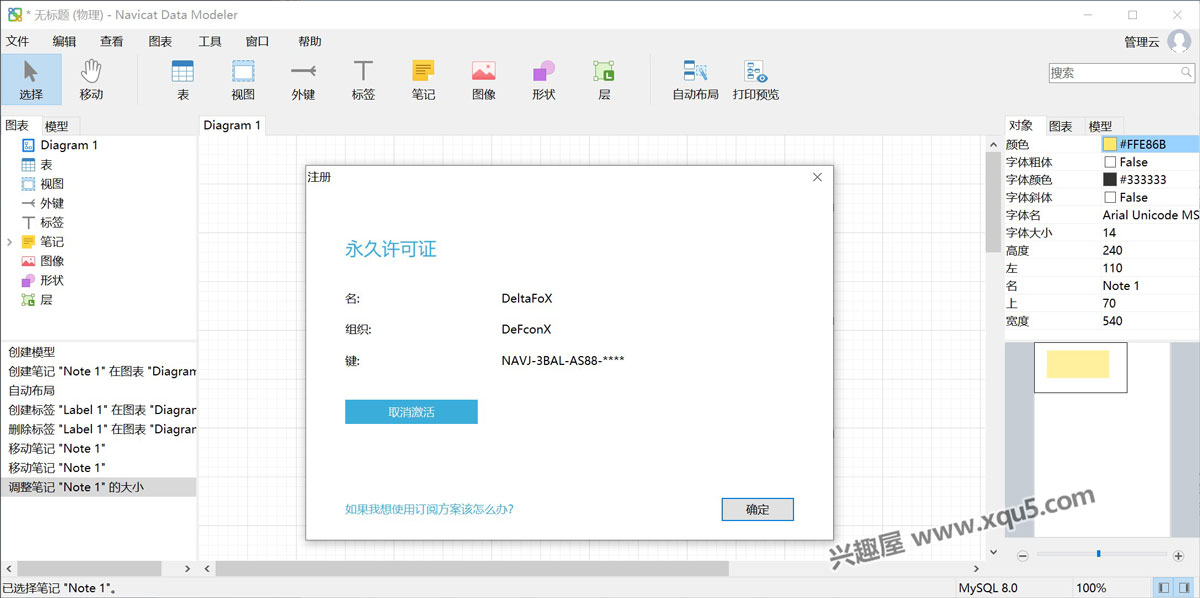Expand the 笔记 tree node
The height and width of the screenshot is (598, 1200).
[10, 242]
